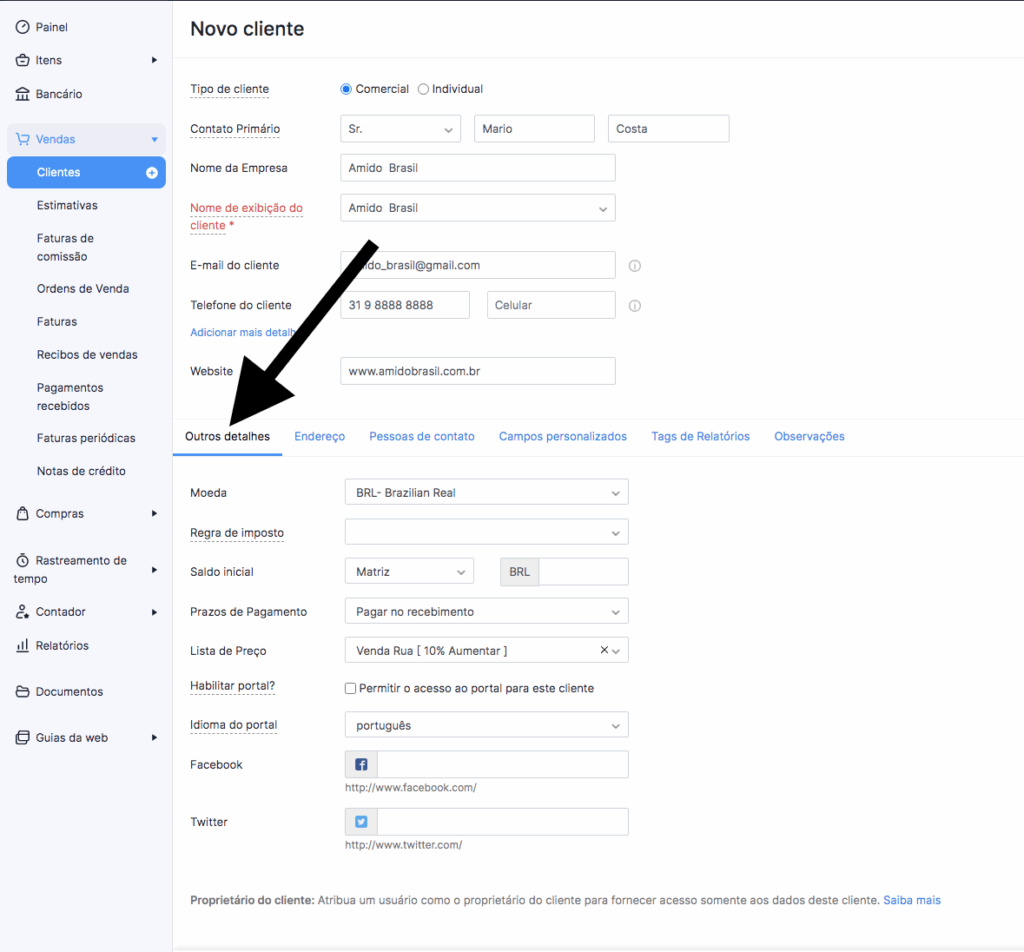Click the phone field info icon
The width and height of the screenshot is (1024, 952).
click(x=634, y=306)
